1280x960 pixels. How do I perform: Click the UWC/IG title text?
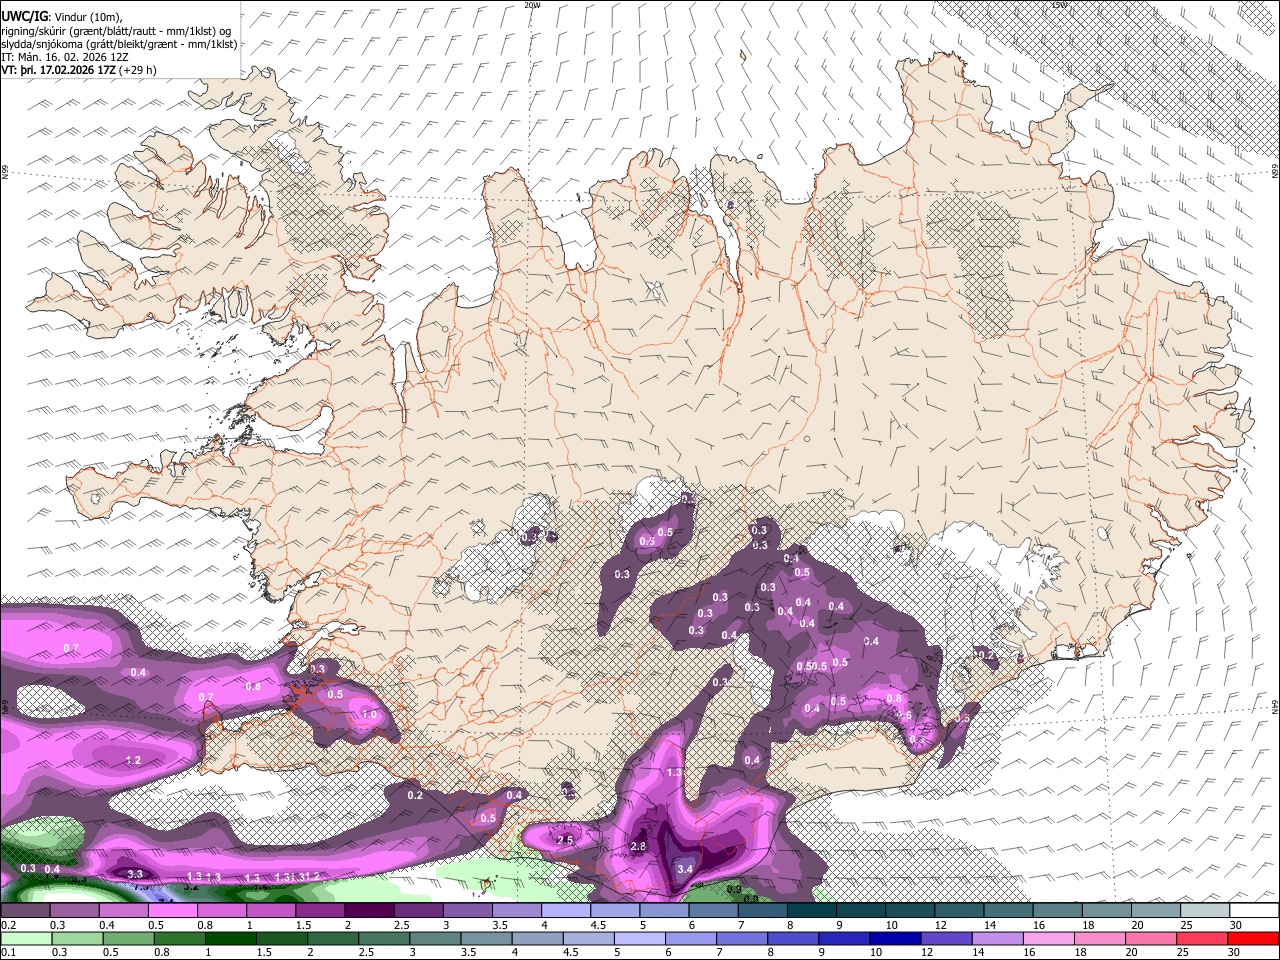pos(24,16)
